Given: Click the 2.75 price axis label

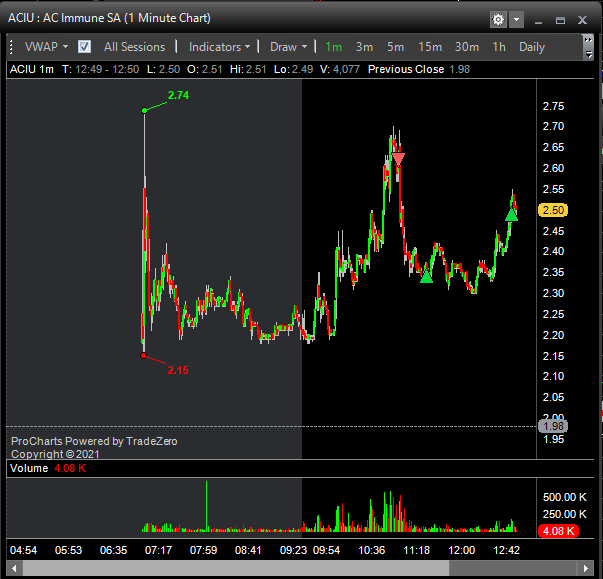Looking at the screenshot, I should [553, 106].
